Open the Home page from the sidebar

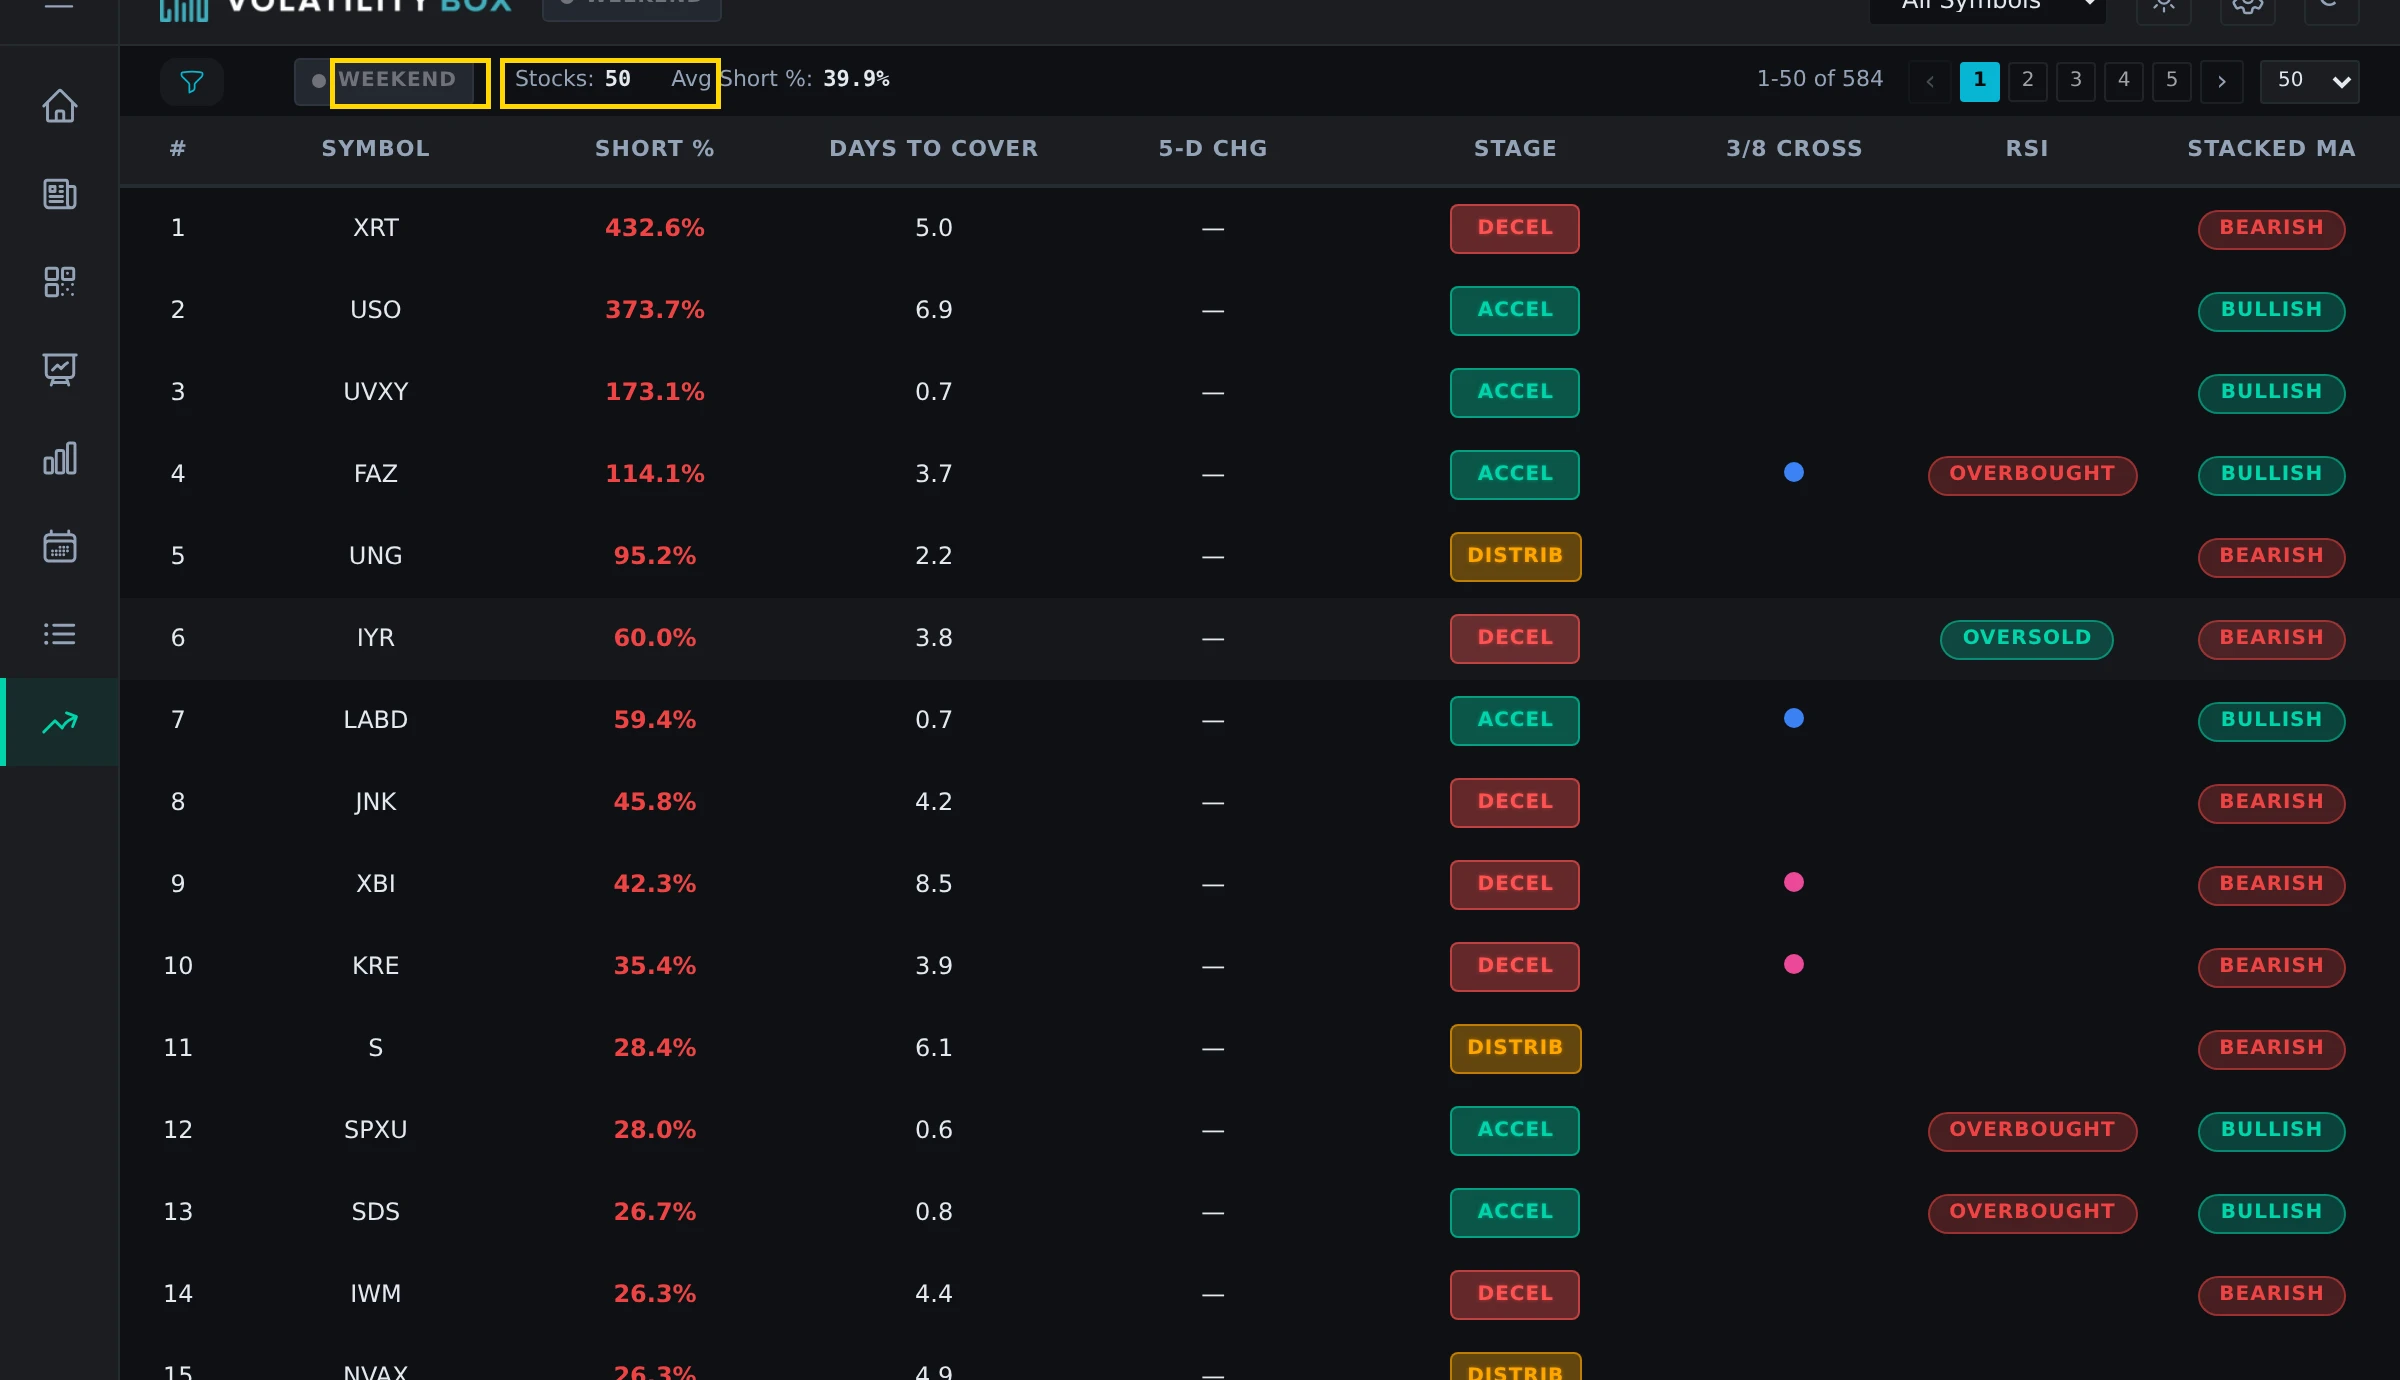(x=60, y=106)
